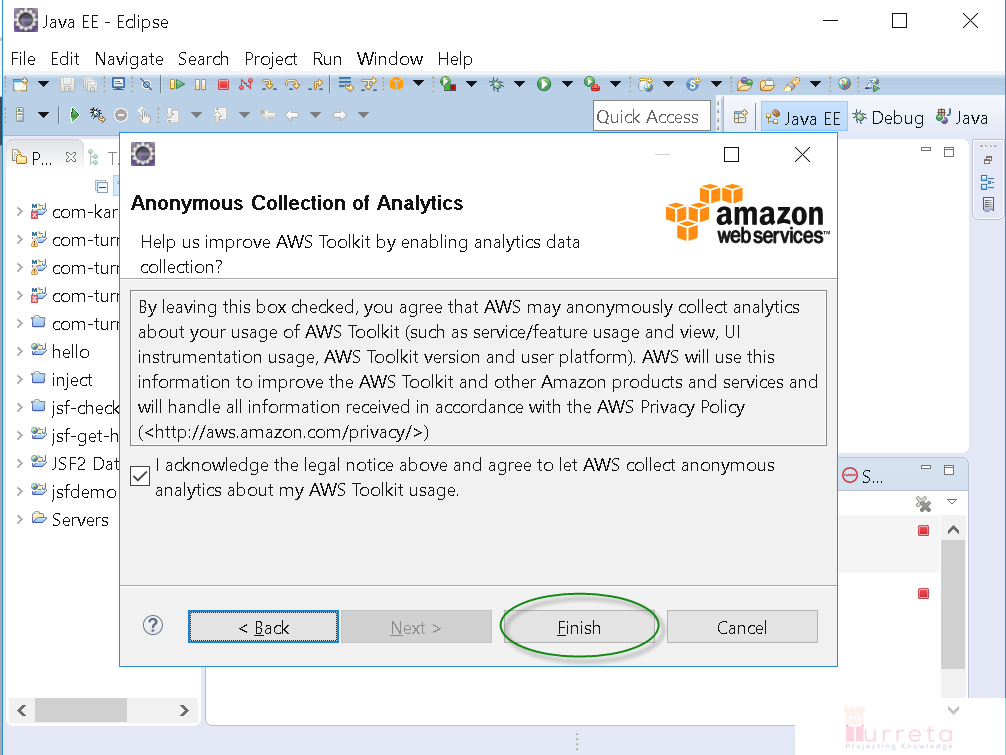The height and width of the screenshot is (755, 1006).
Task: Click the Use Step Filters icon
Action: [369, 84]
